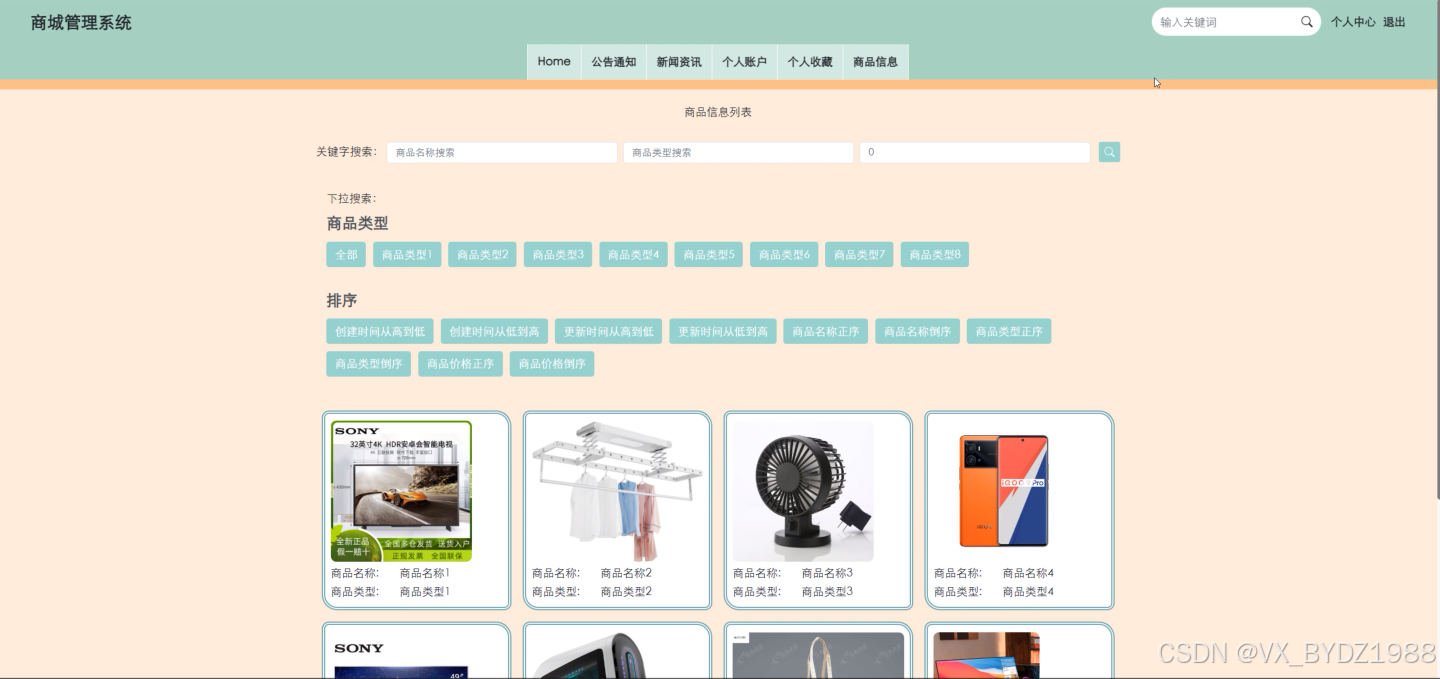Open second-row laptop product thumbnail
The width and height of the screenshot is (1440, 679).
pos(987,655)
